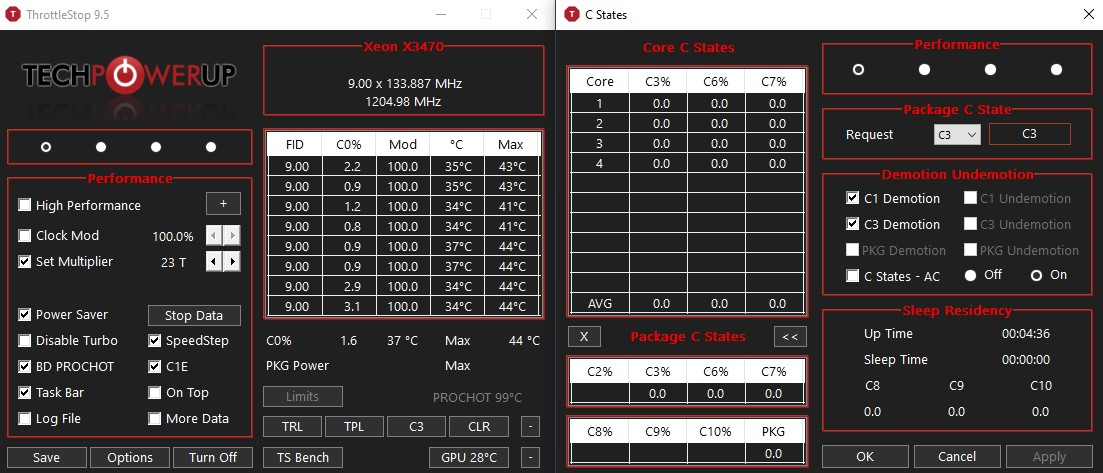This screenshot has width=1103, height=473.
Task: Click the C3 value field beside Request
Action: click(x=1030, y=134)
